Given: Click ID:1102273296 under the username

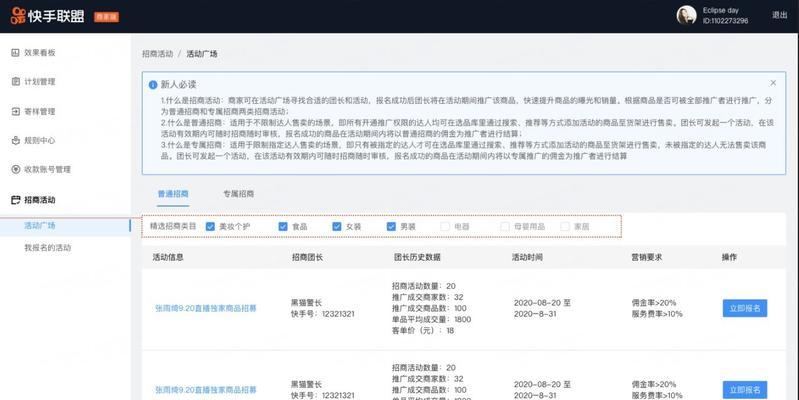Looking at the screenshot, I should click(x=726, y=21).
